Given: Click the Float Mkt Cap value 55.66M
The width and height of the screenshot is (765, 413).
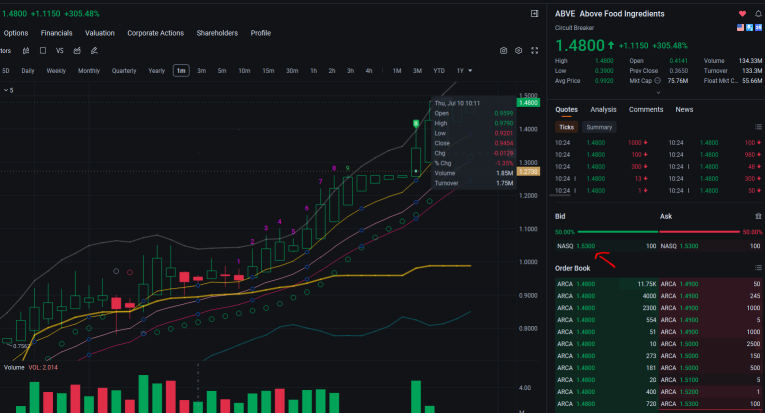Looking at the screenshot, I should click(x=752, y=80).
